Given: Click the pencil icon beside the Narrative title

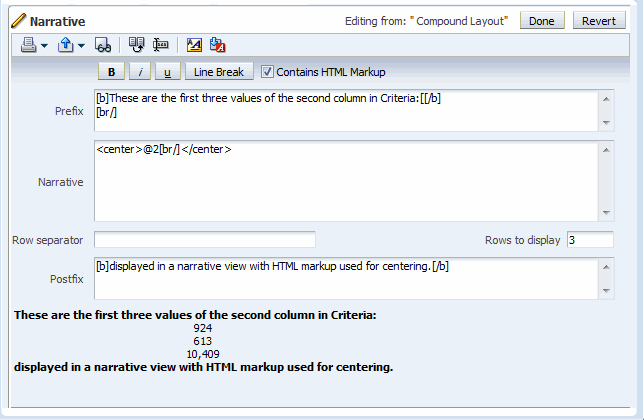Looking at the screenshot, I should click(18, 21).
